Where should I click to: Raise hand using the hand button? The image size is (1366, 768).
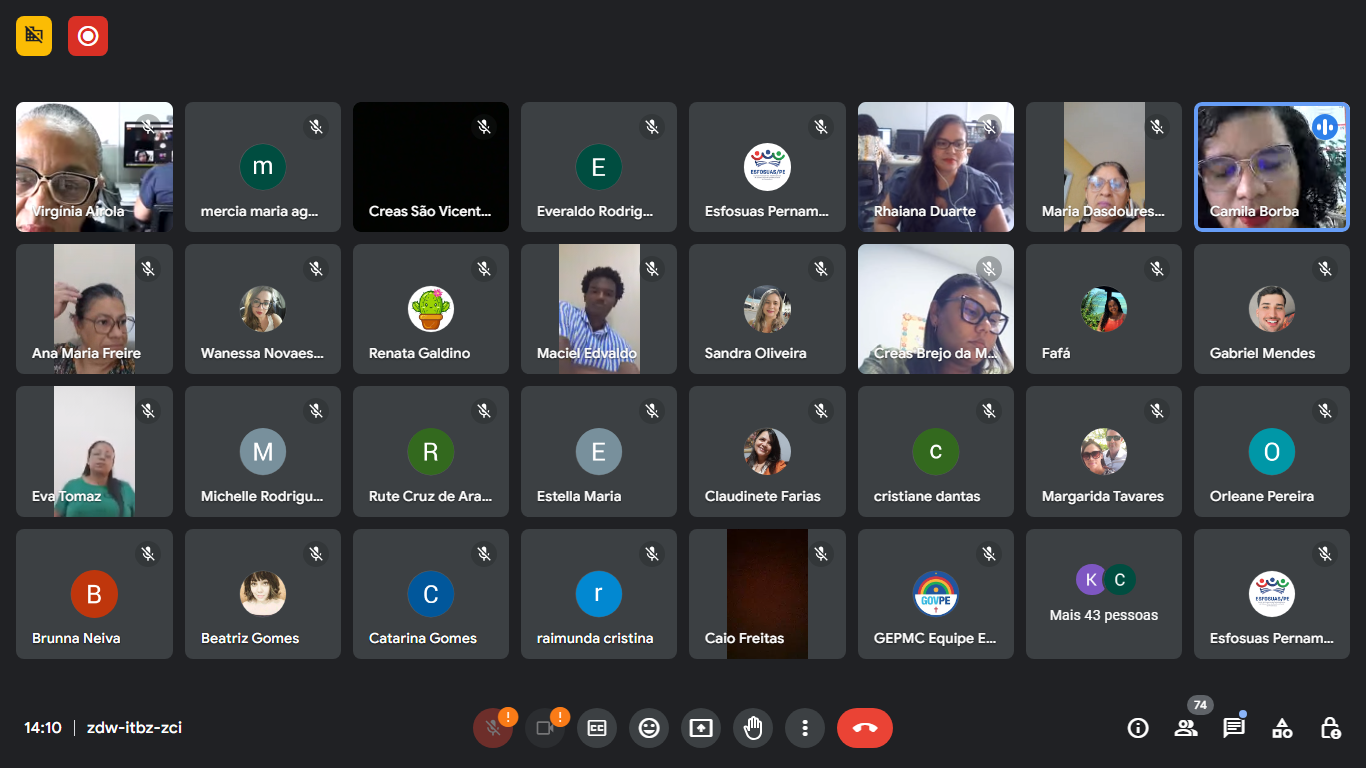tap(753, 728)
